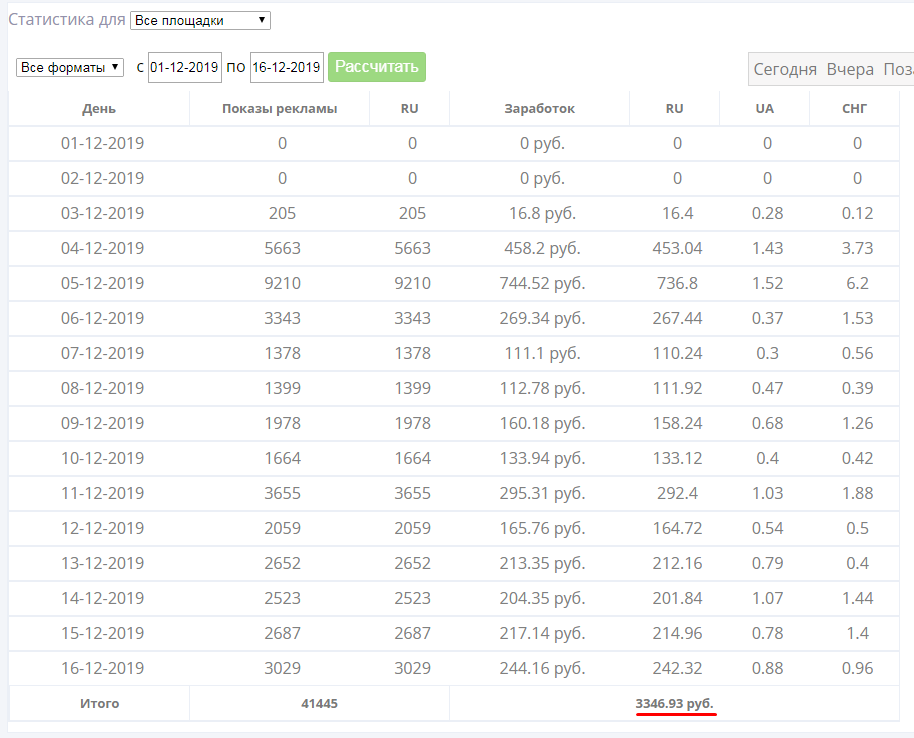
Task: Select the 'Сегодня' quick range
Action: tap(785, 69)
